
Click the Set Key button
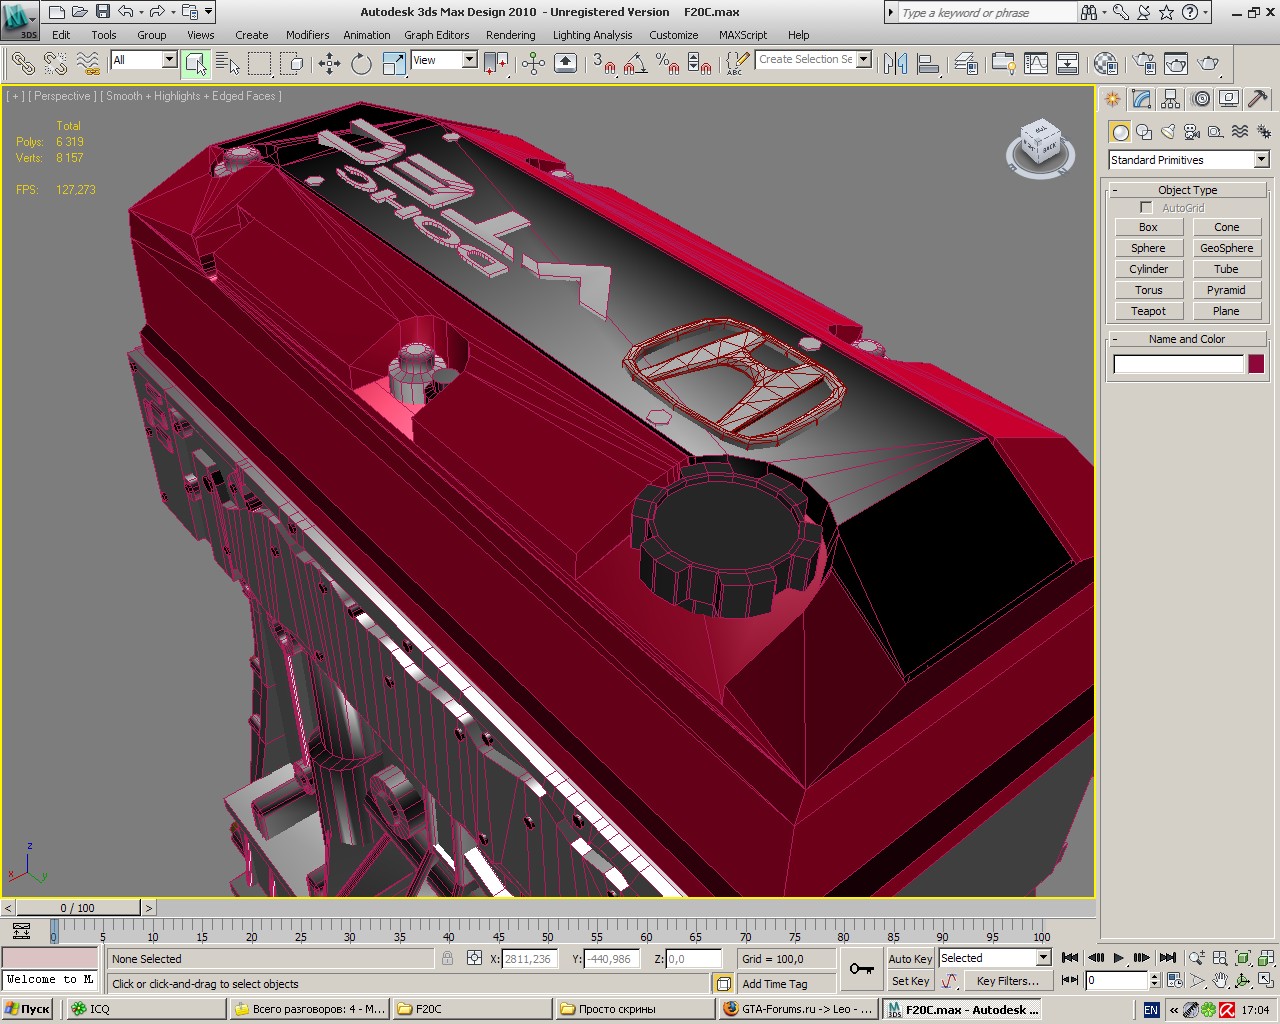910,981
